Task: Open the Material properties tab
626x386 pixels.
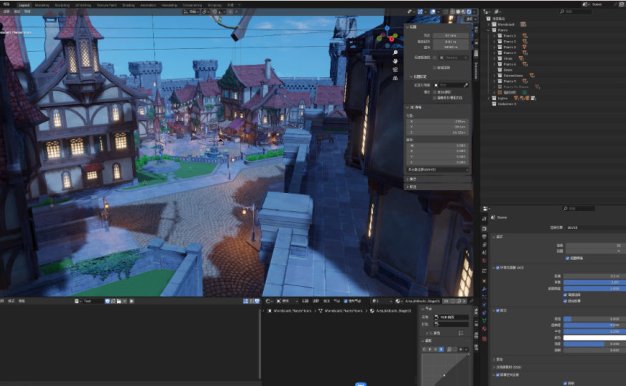Action: click(x=484, y=329)
